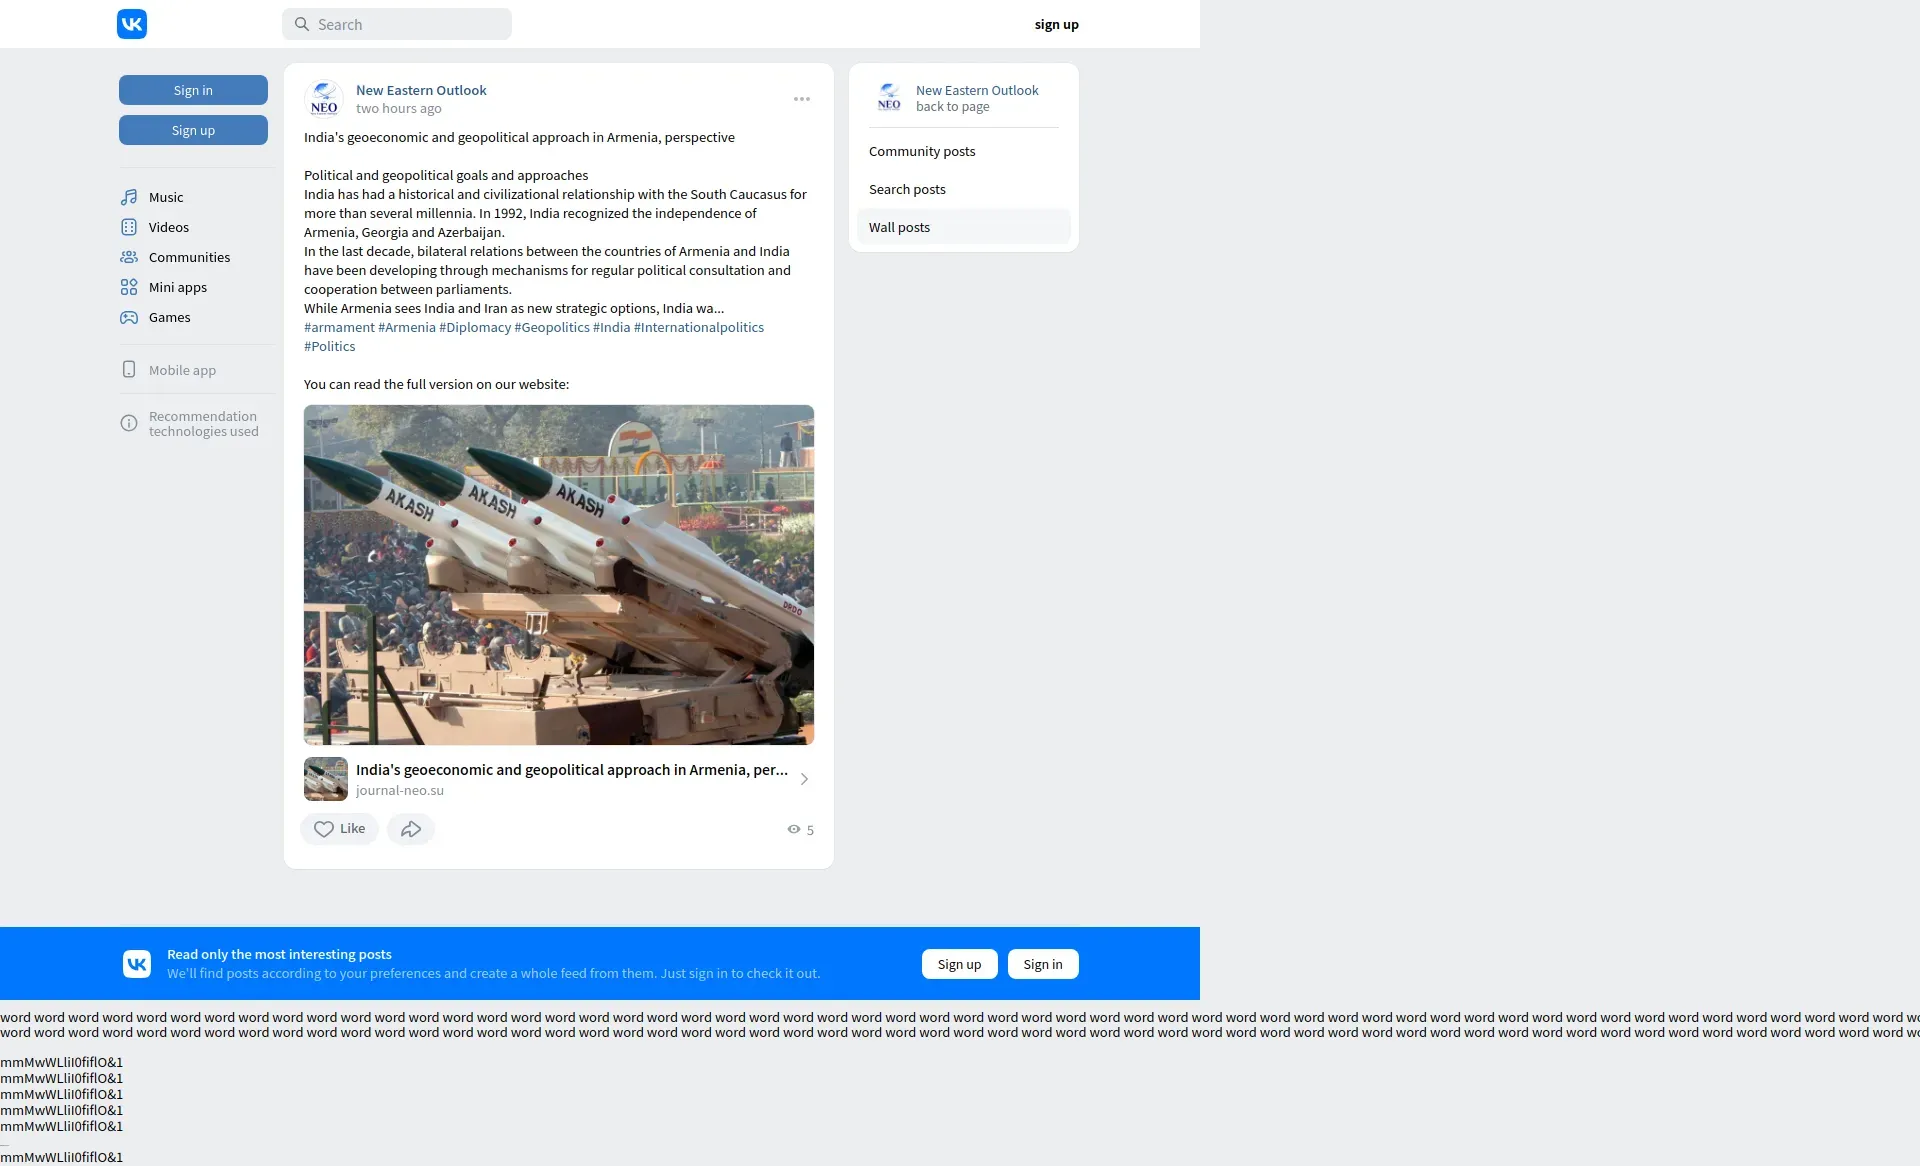Viewport: 1920px width, 1166px height.
Task: Click the Mobile app phone icon
Action: coord(129,370)
